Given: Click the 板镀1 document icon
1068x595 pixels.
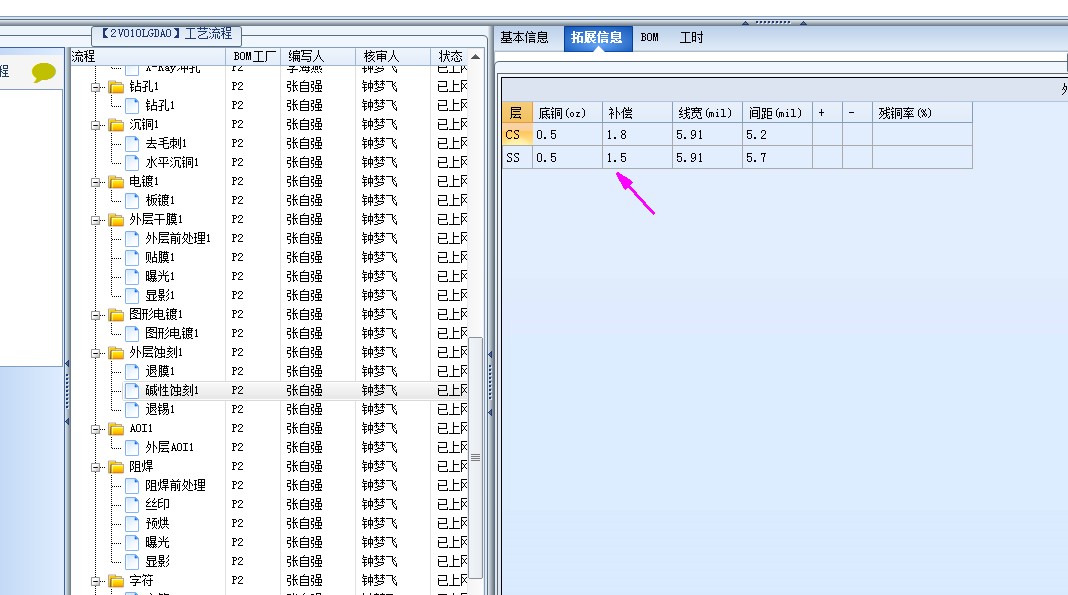Looking at the screenshot, I should 132,201.
